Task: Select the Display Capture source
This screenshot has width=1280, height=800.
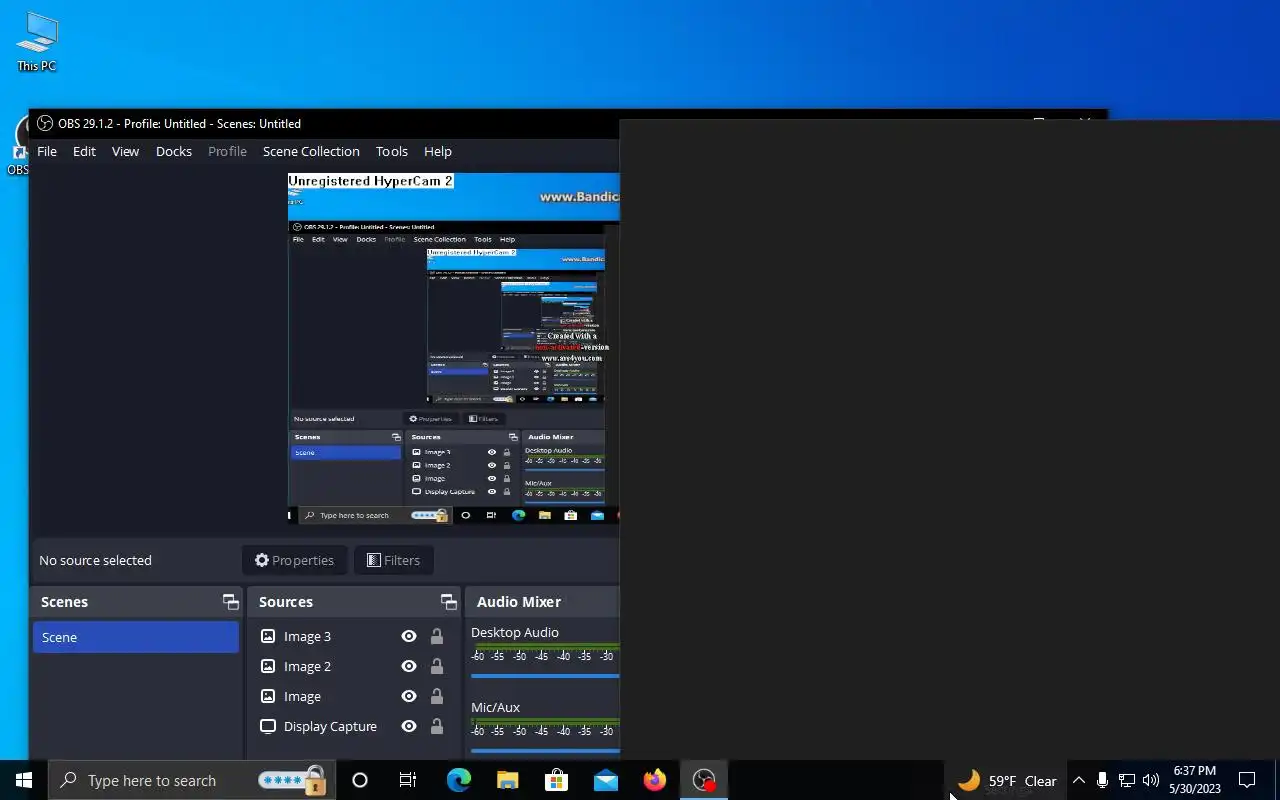Action: (x=330, y=726)
